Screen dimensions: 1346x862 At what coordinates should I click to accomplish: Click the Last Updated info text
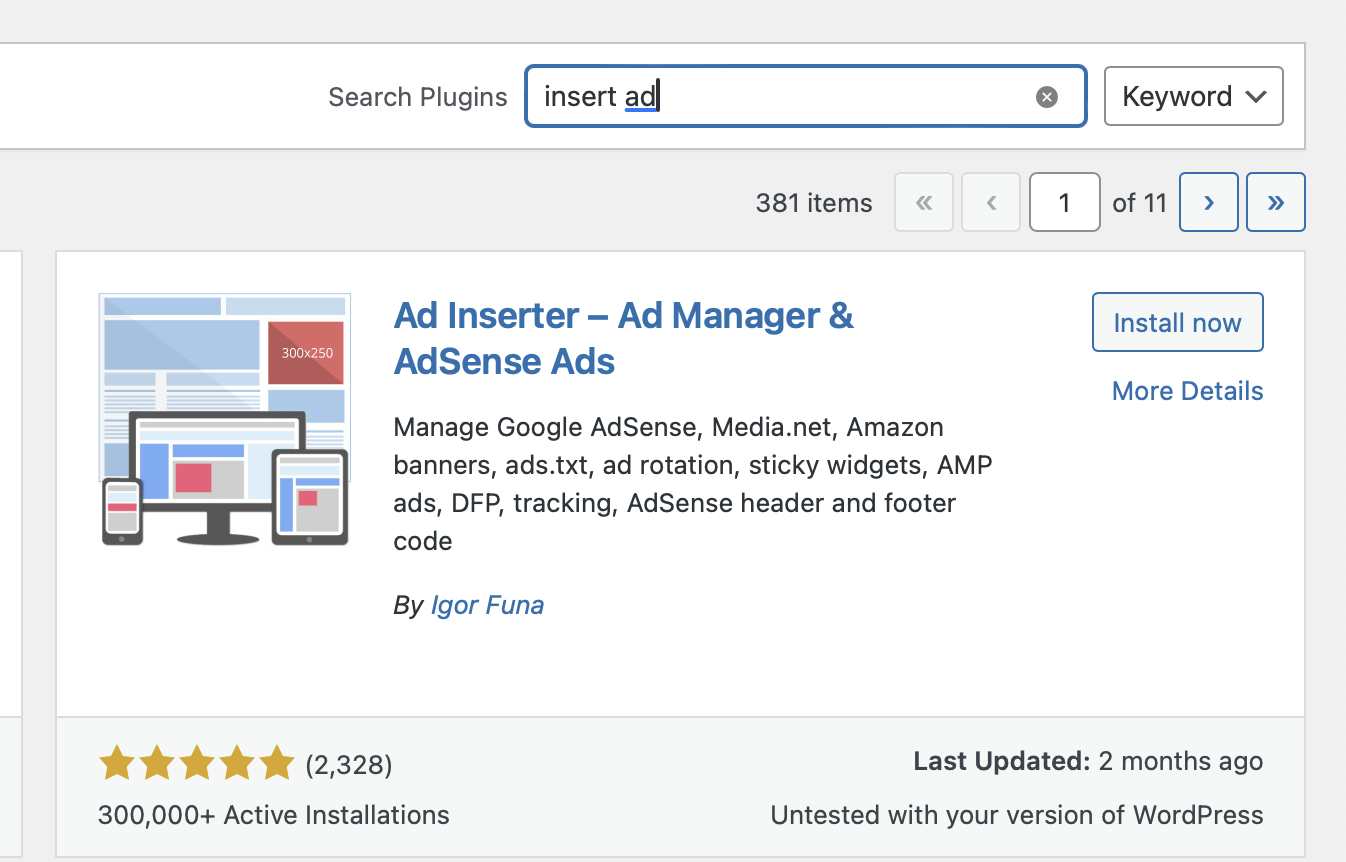(1088, 761)
